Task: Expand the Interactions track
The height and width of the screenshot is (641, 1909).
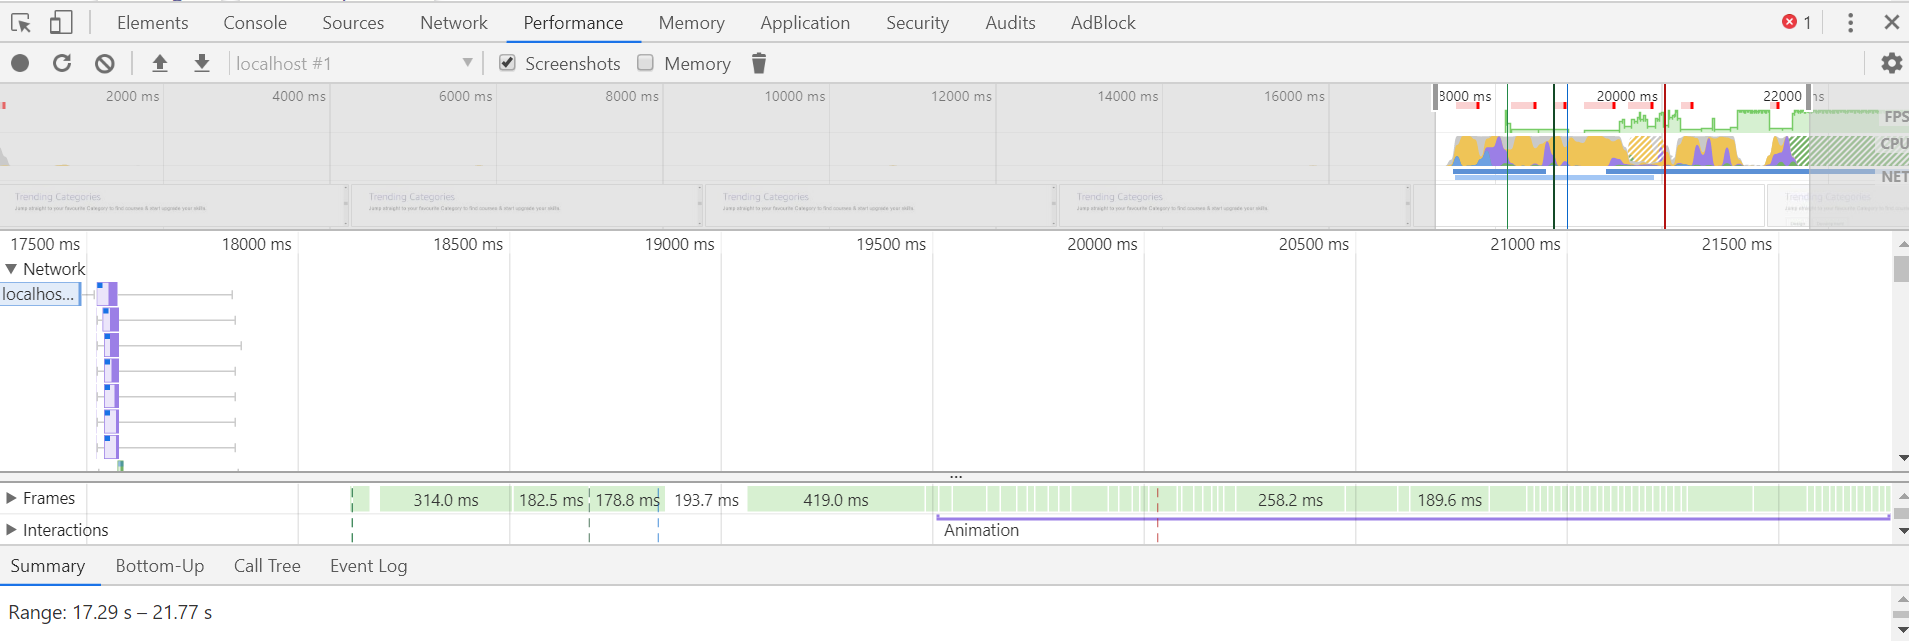Action: (12, 530)
